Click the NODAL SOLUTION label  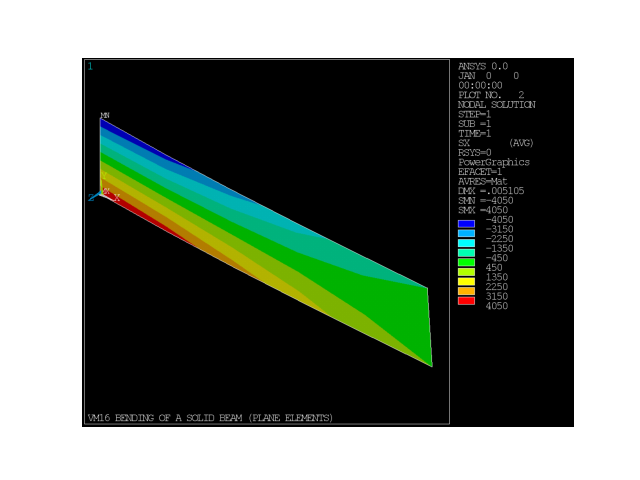click(x=496, y=104)
